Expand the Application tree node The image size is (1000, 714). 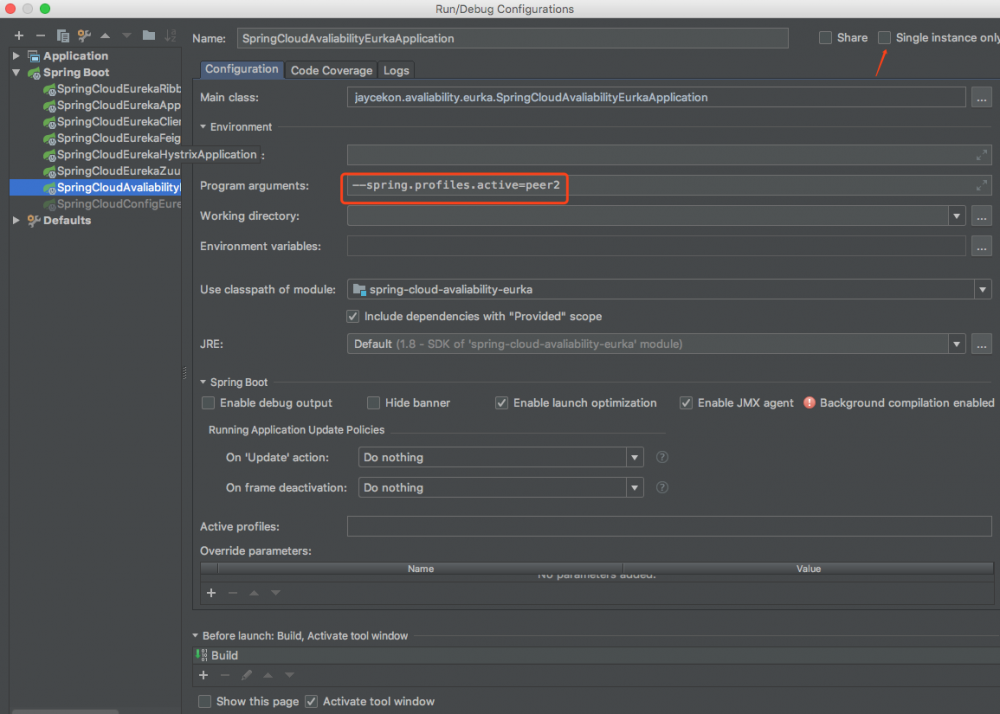pyautogui.click(x=16, y=56)
